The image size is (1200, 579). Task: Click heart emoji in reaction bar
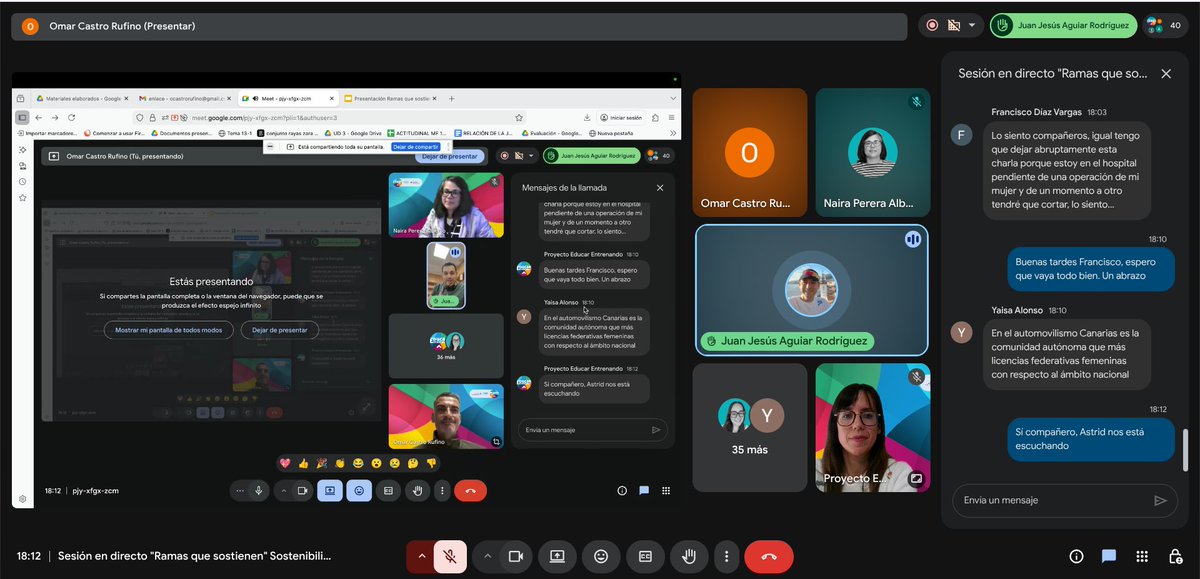point(285,463)
